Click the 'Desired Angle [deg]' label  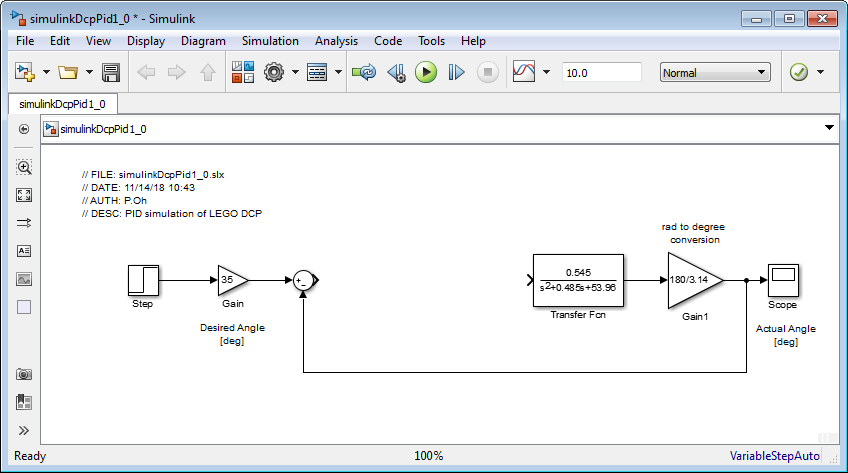tap(232, 334)
